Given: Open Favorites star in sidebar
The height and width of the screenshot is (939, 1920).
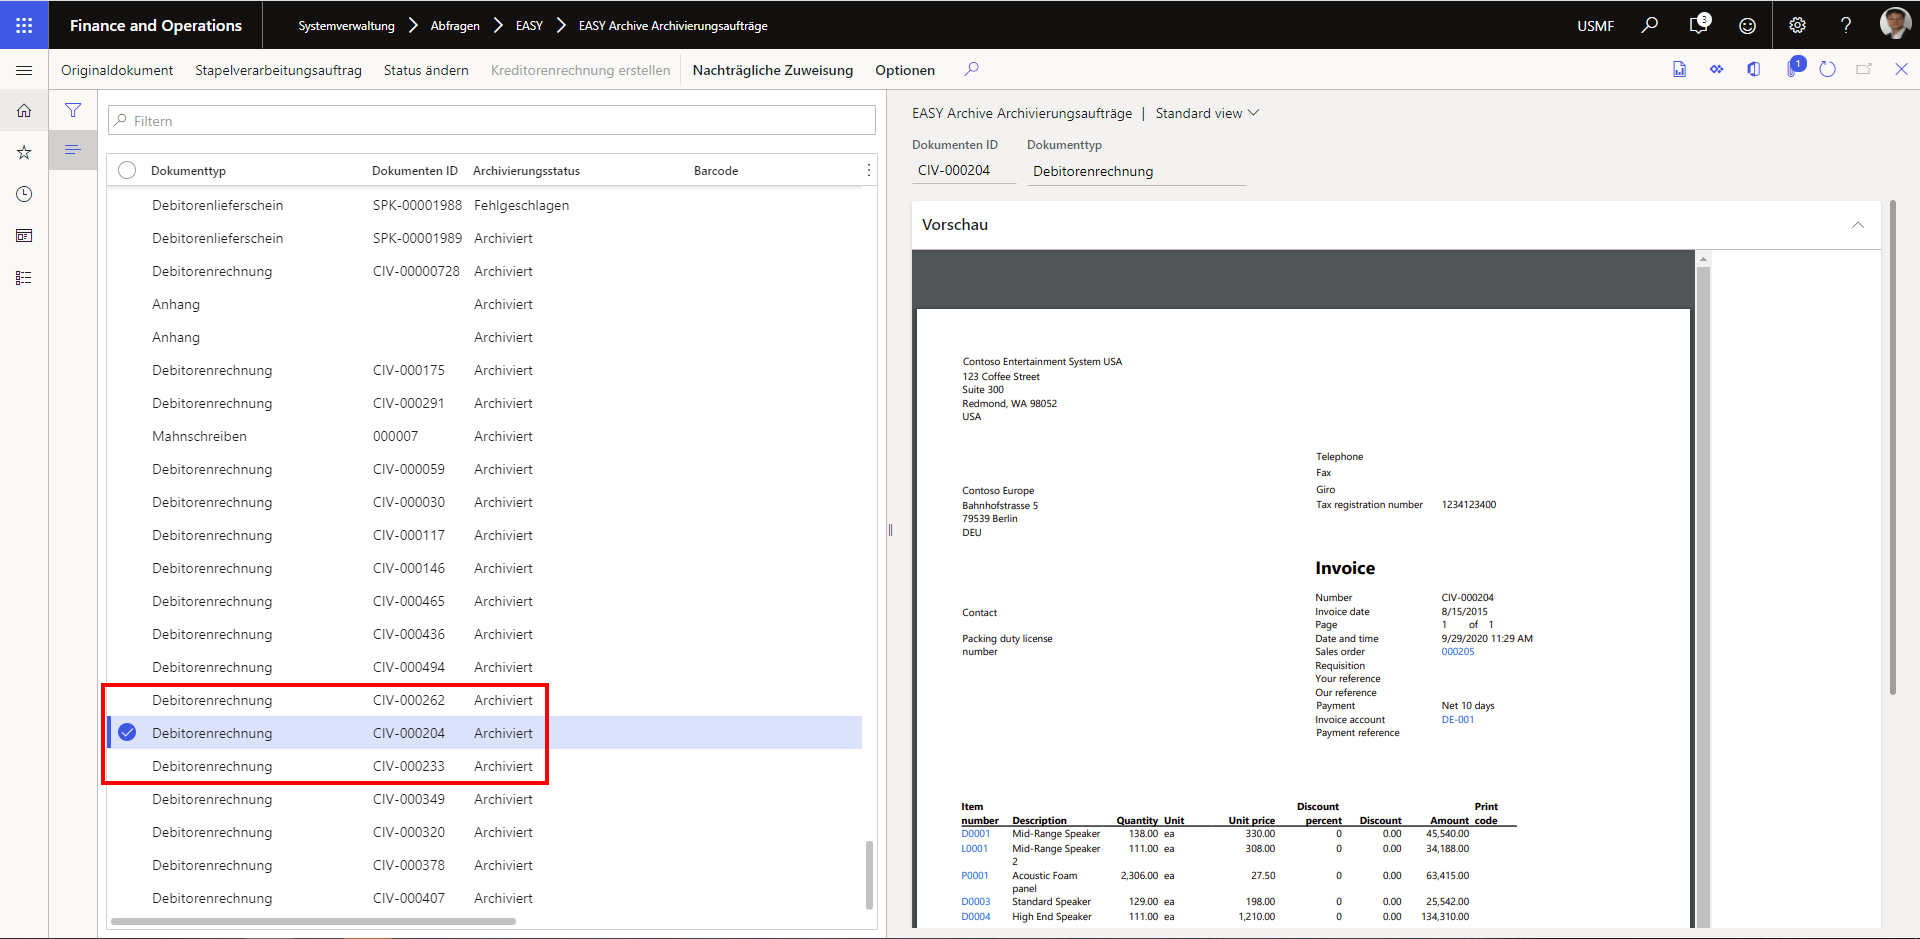Looking at the screenshot, I should pos(24,153).
